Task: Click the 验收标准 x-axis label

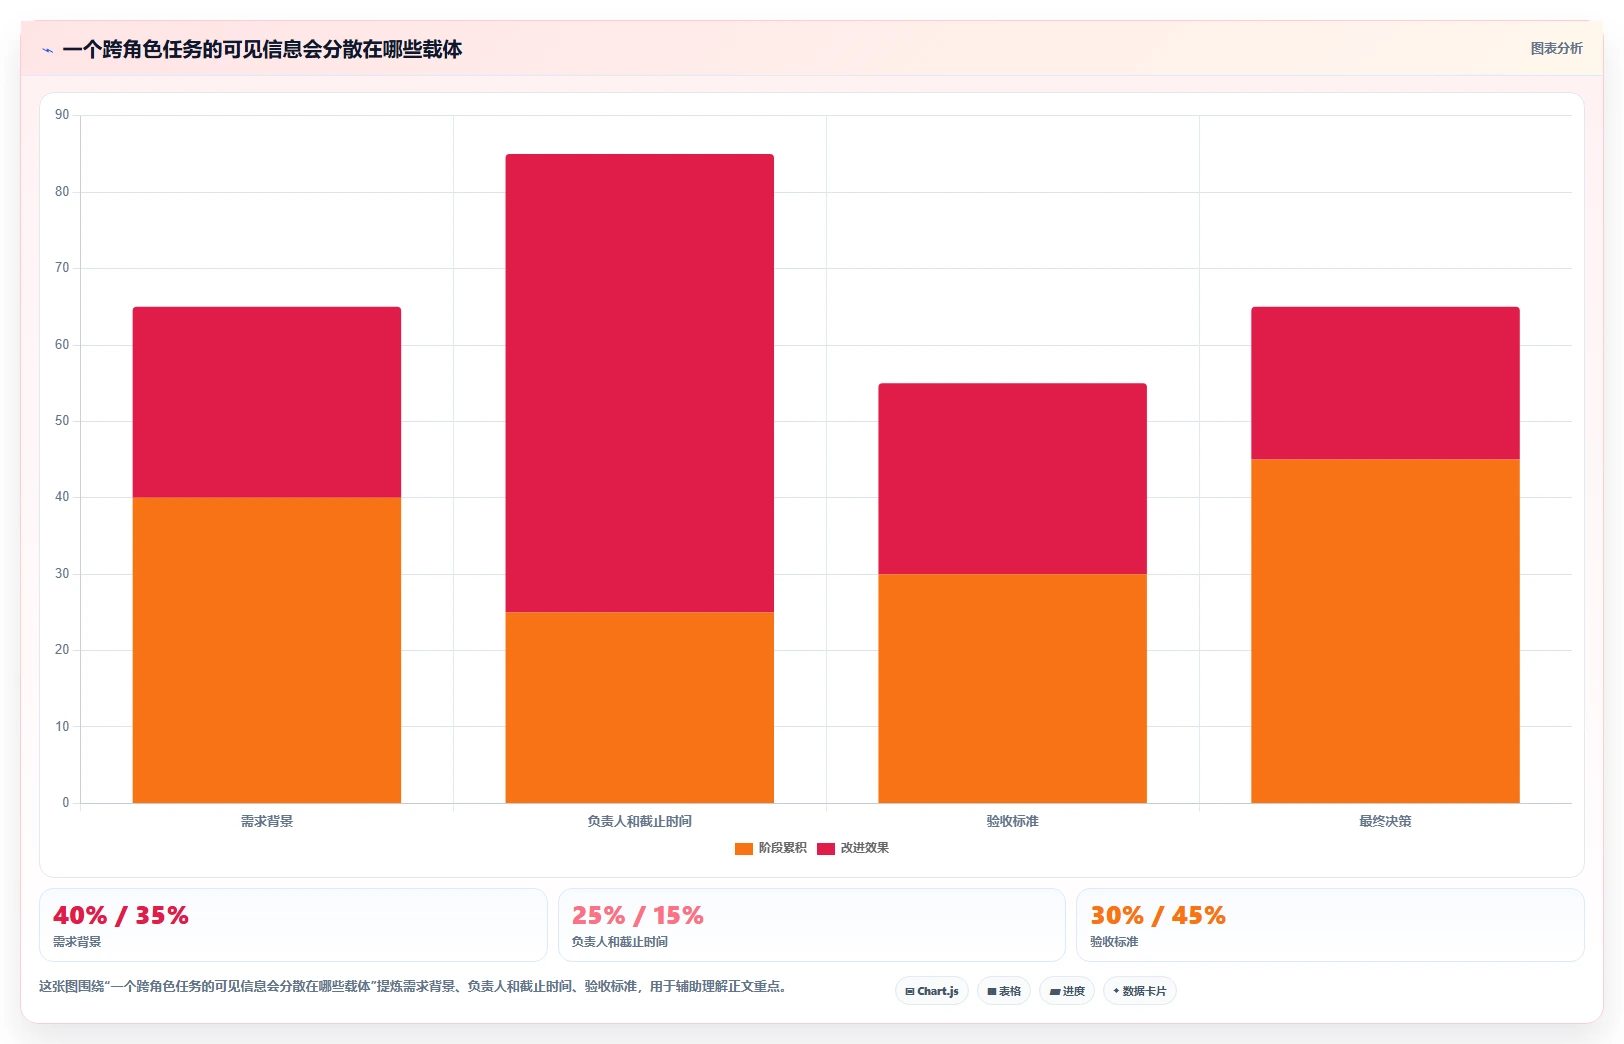Action: [x=1013, y=821]
